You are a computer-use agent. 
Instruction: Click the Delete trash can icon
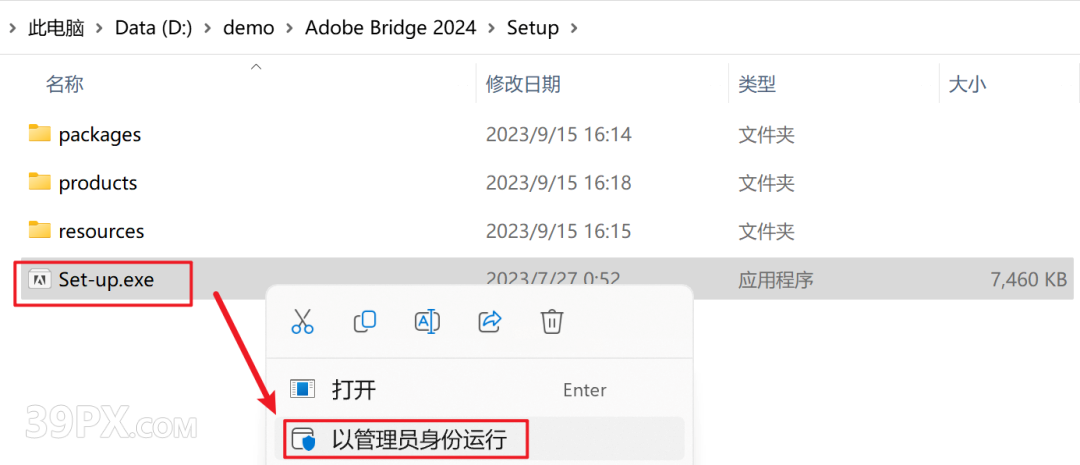tap(552, 321)
